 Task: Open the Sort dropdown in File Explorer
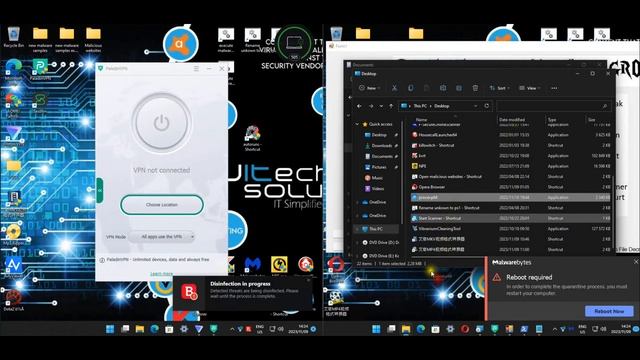coord(499,88)
